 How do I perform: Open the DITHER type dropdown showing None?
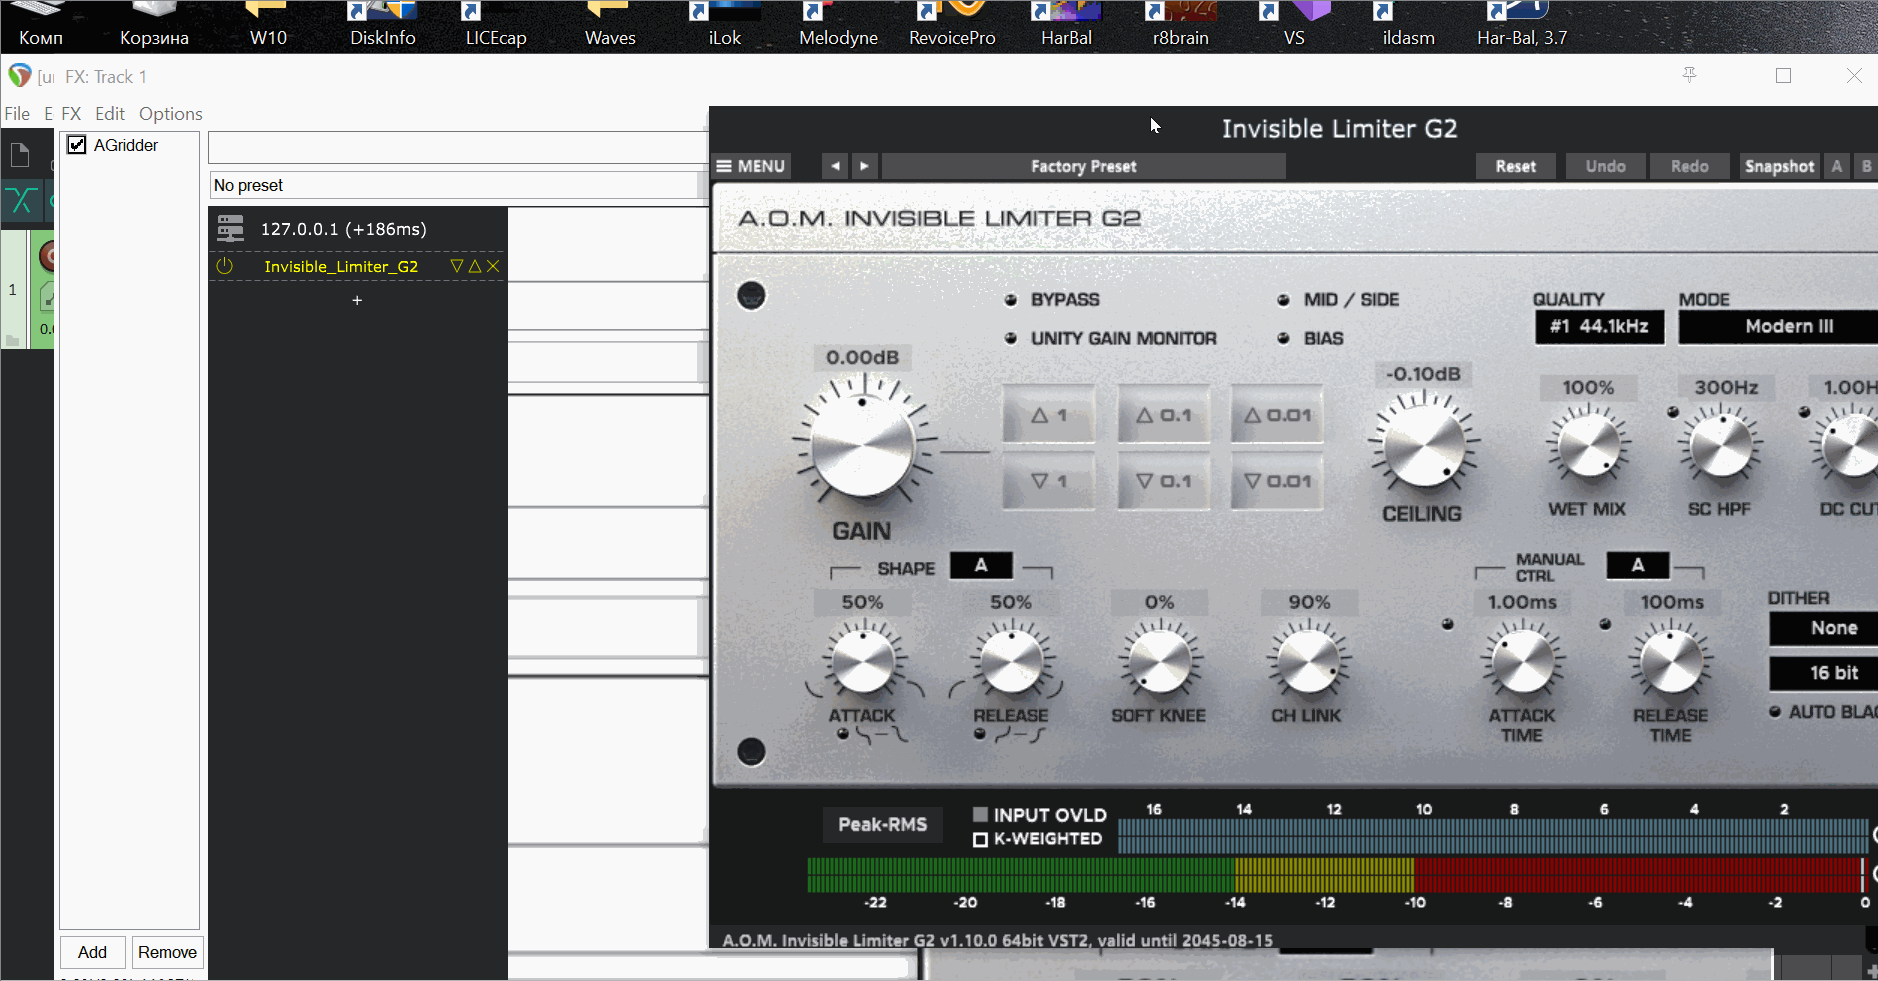[x=1824, y=628]
